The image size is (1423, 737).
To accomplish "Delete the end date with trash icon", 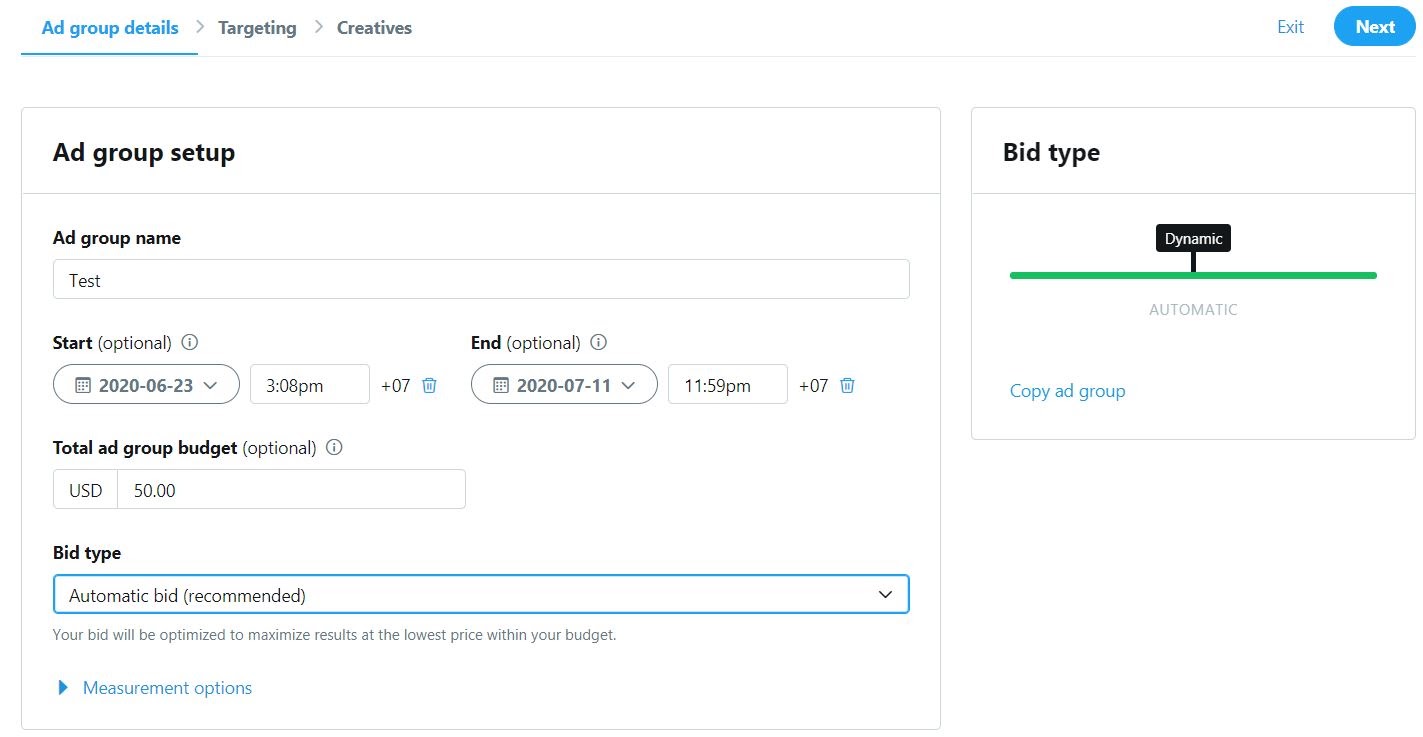I will click(847, 385).
